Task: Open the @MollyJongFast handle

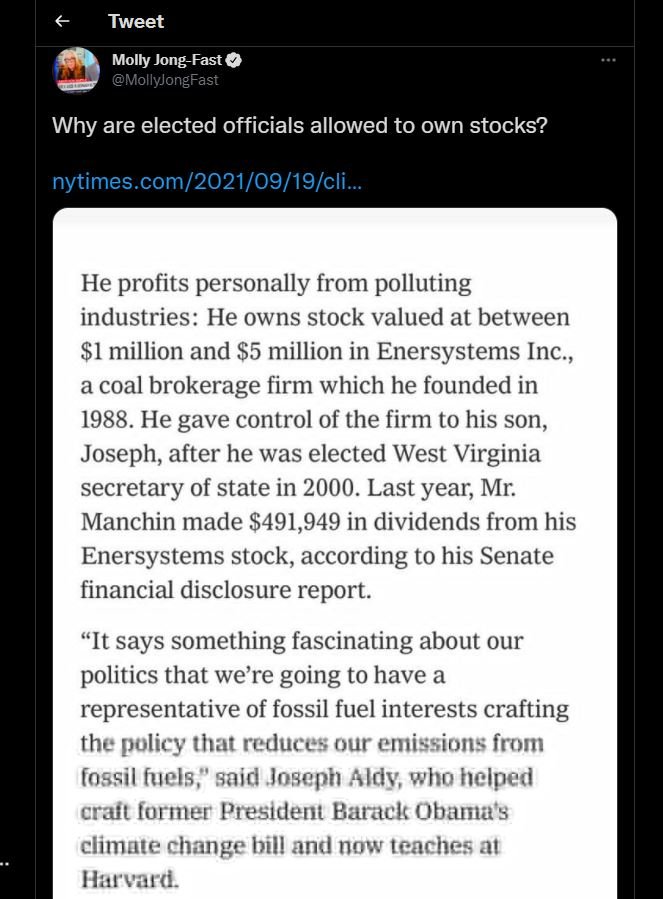Action: pyautogui.click(x=165, y=80)
